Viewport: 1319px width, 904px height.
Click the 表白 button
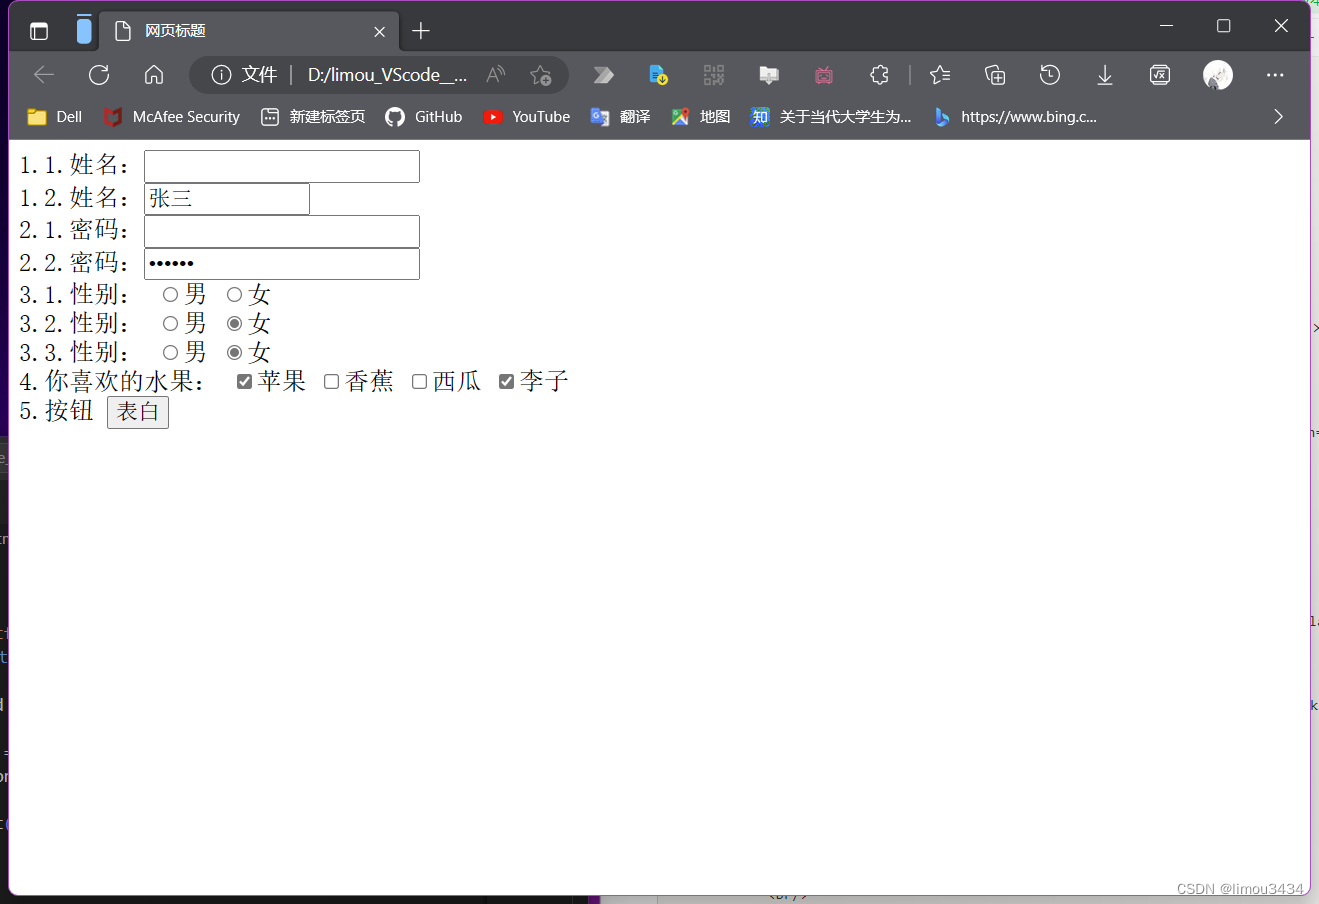point(138,412)
